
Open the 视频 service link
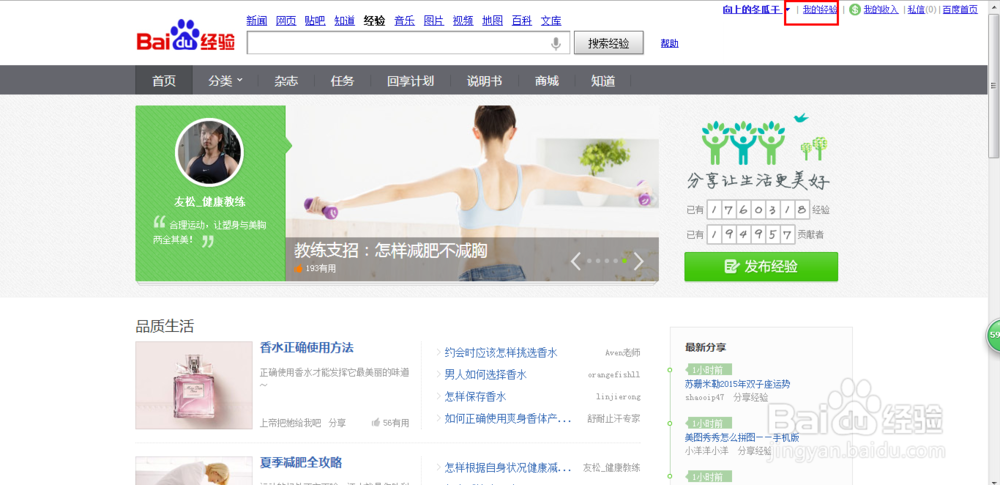click(463, 20)
